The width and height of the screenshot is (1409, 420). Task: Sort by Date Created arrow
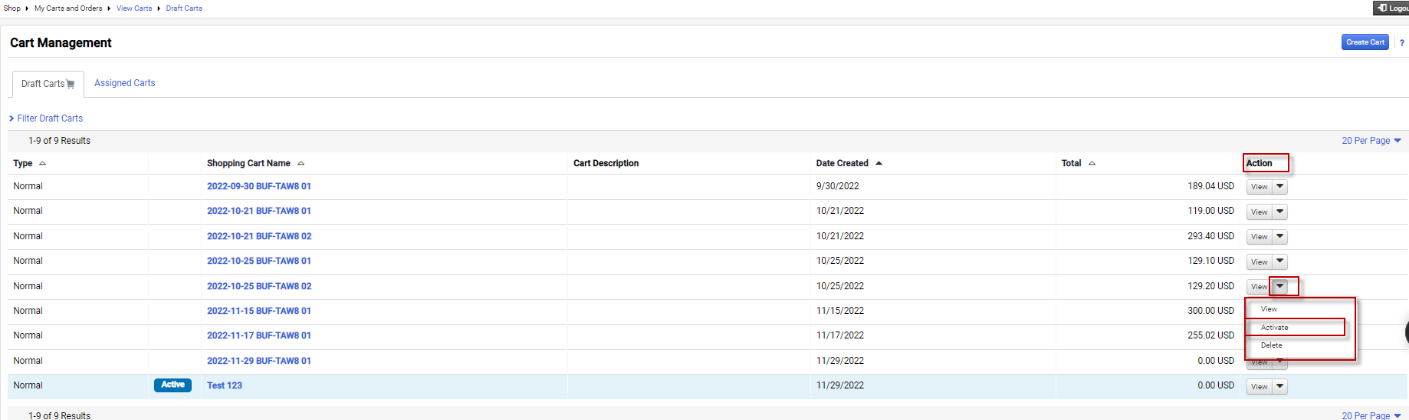click(x=879, y=163)
